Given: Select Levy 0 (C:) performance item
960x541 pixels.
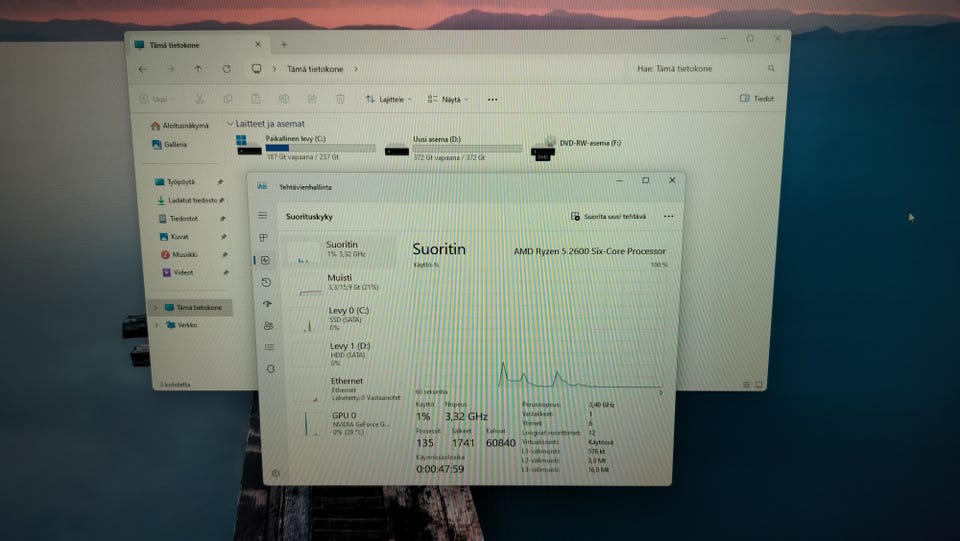Looking at the screenshot, I should click(x=344, y=318).
